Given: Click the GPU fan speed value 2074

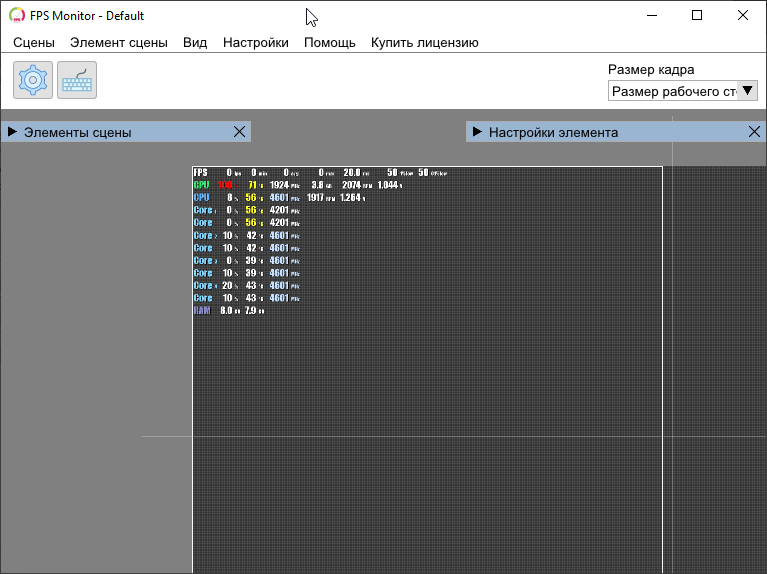Looking at the screenshot, I should click(x=351, y=185).
